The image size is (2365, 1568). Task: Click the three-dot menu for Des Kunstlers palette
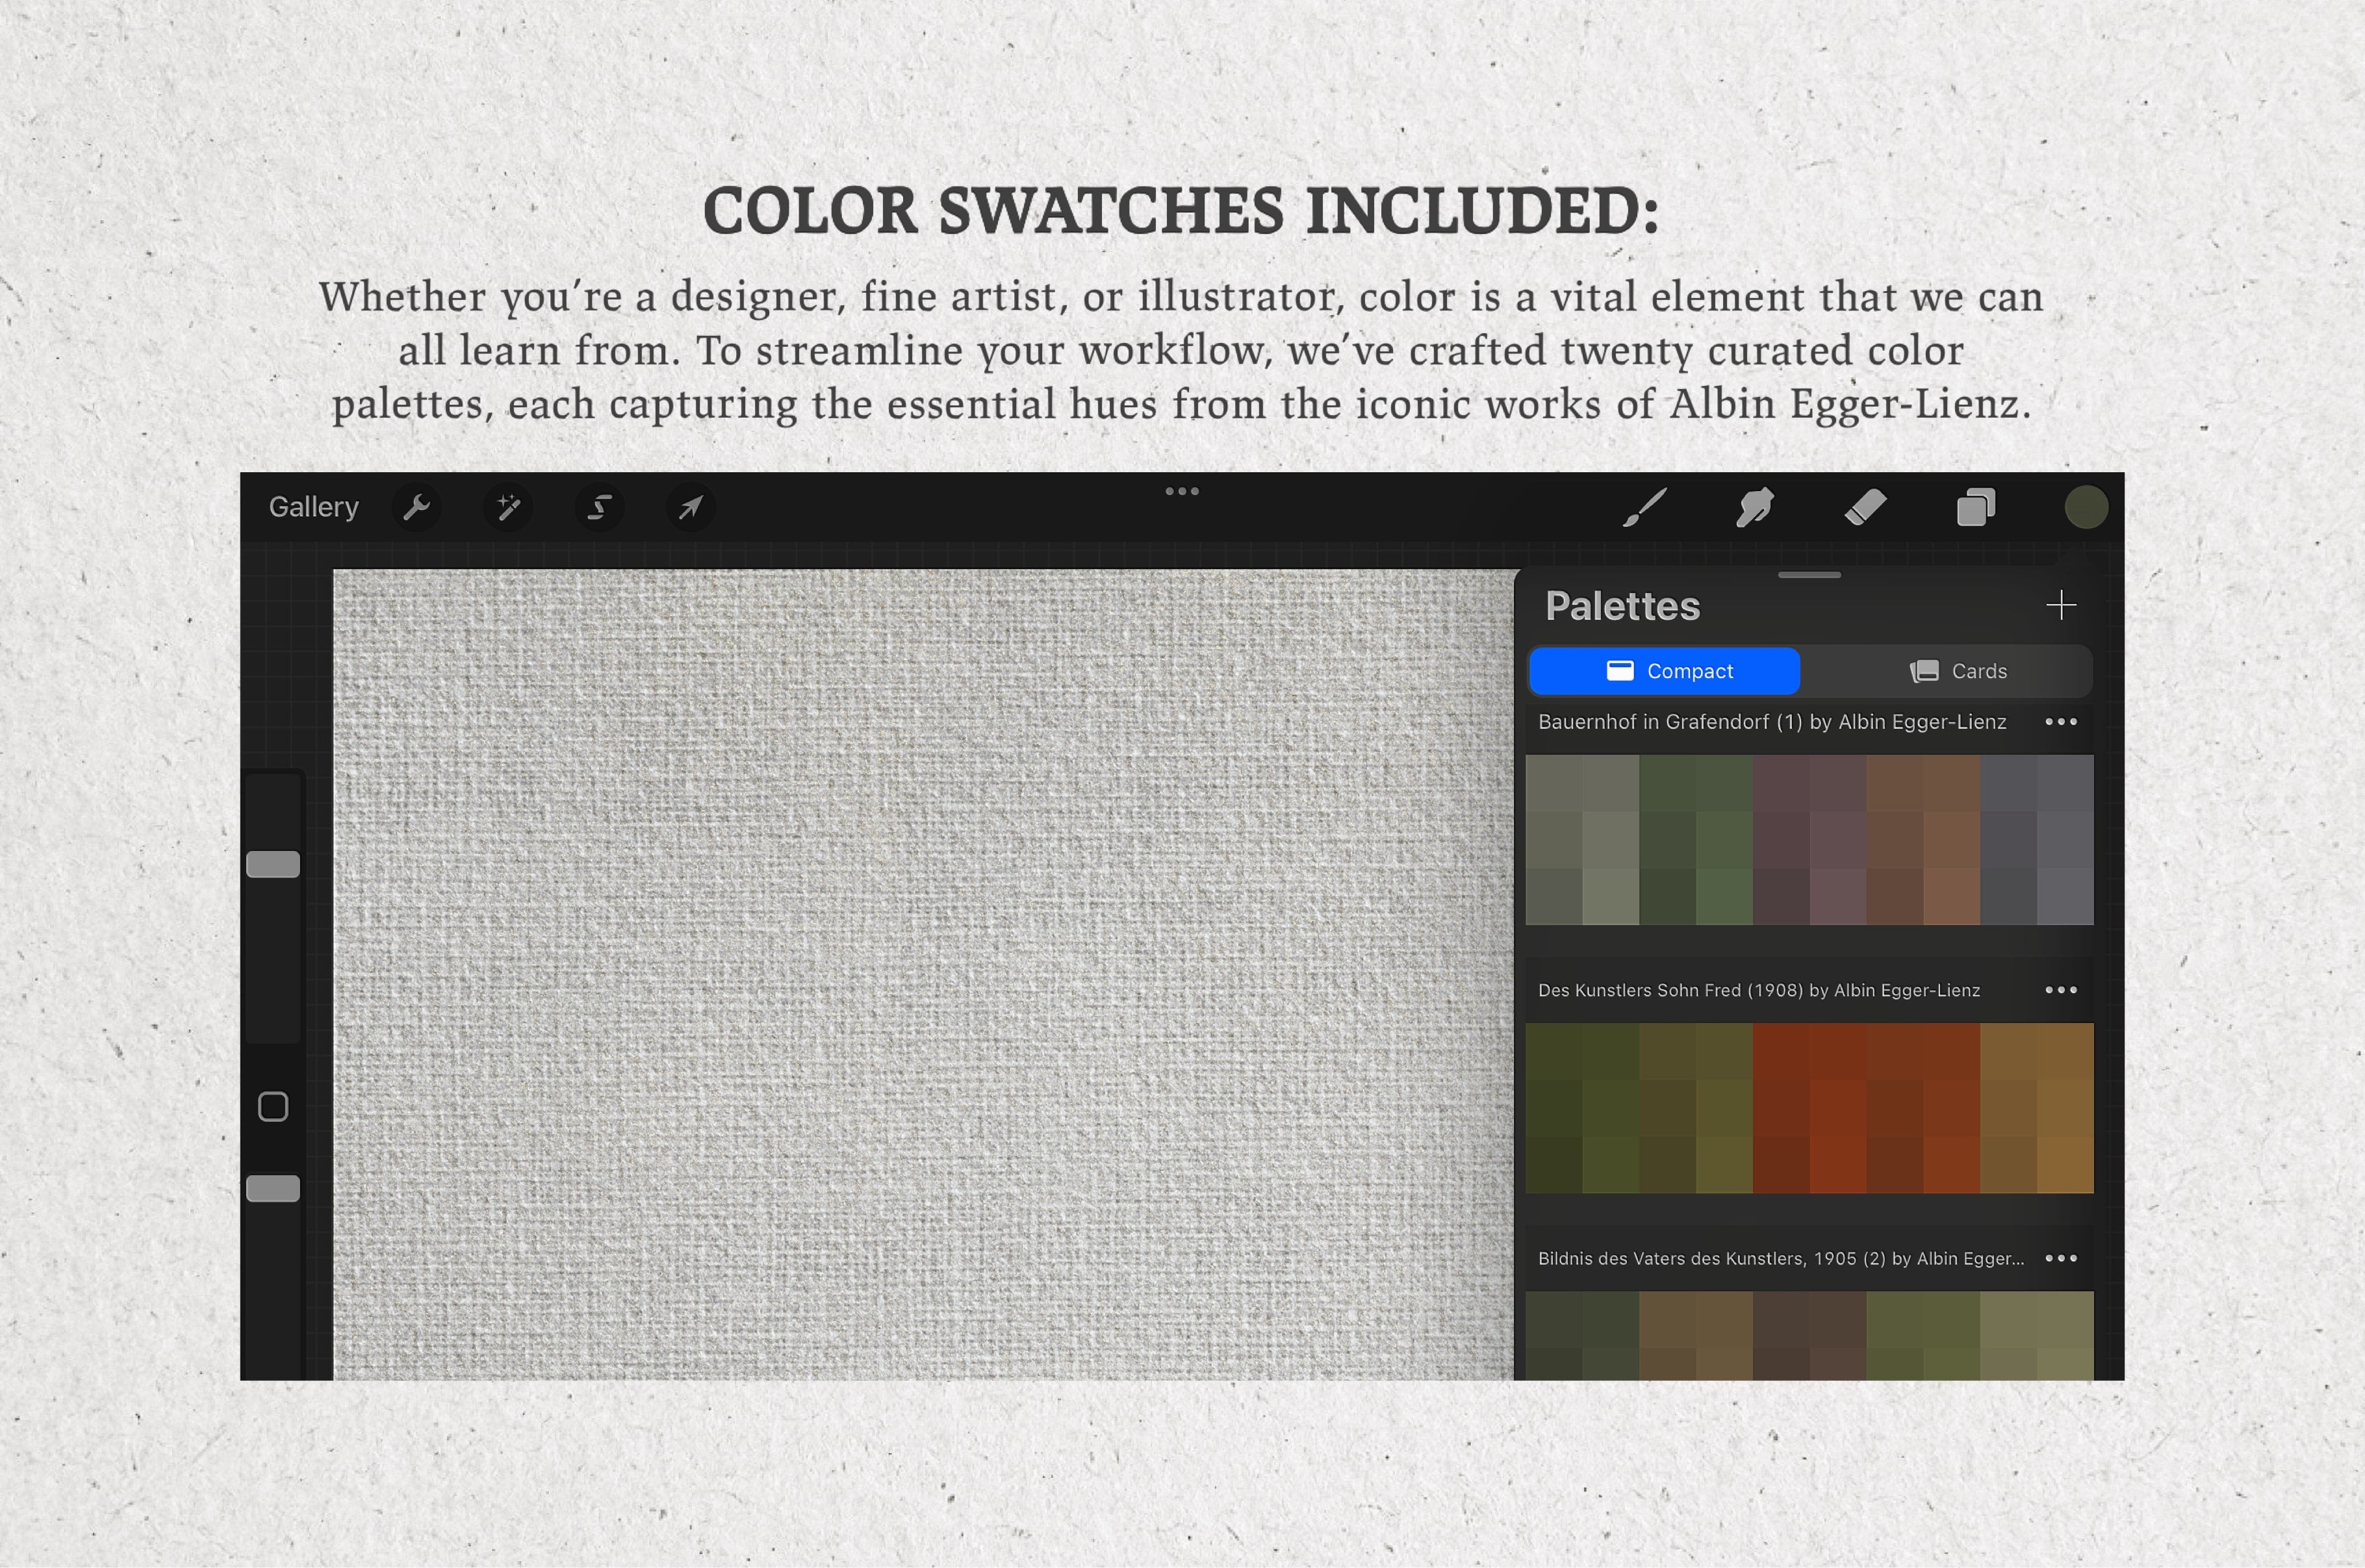point(2057,991)
